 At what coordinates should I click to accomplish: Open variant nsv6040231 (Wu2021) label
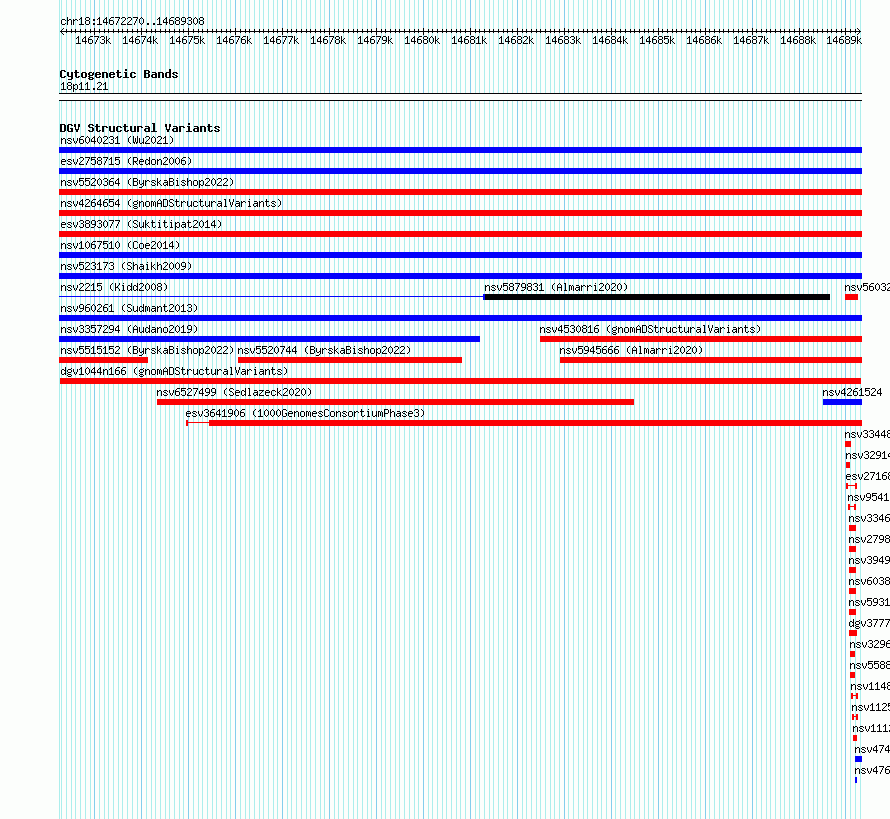pos(117,140)
